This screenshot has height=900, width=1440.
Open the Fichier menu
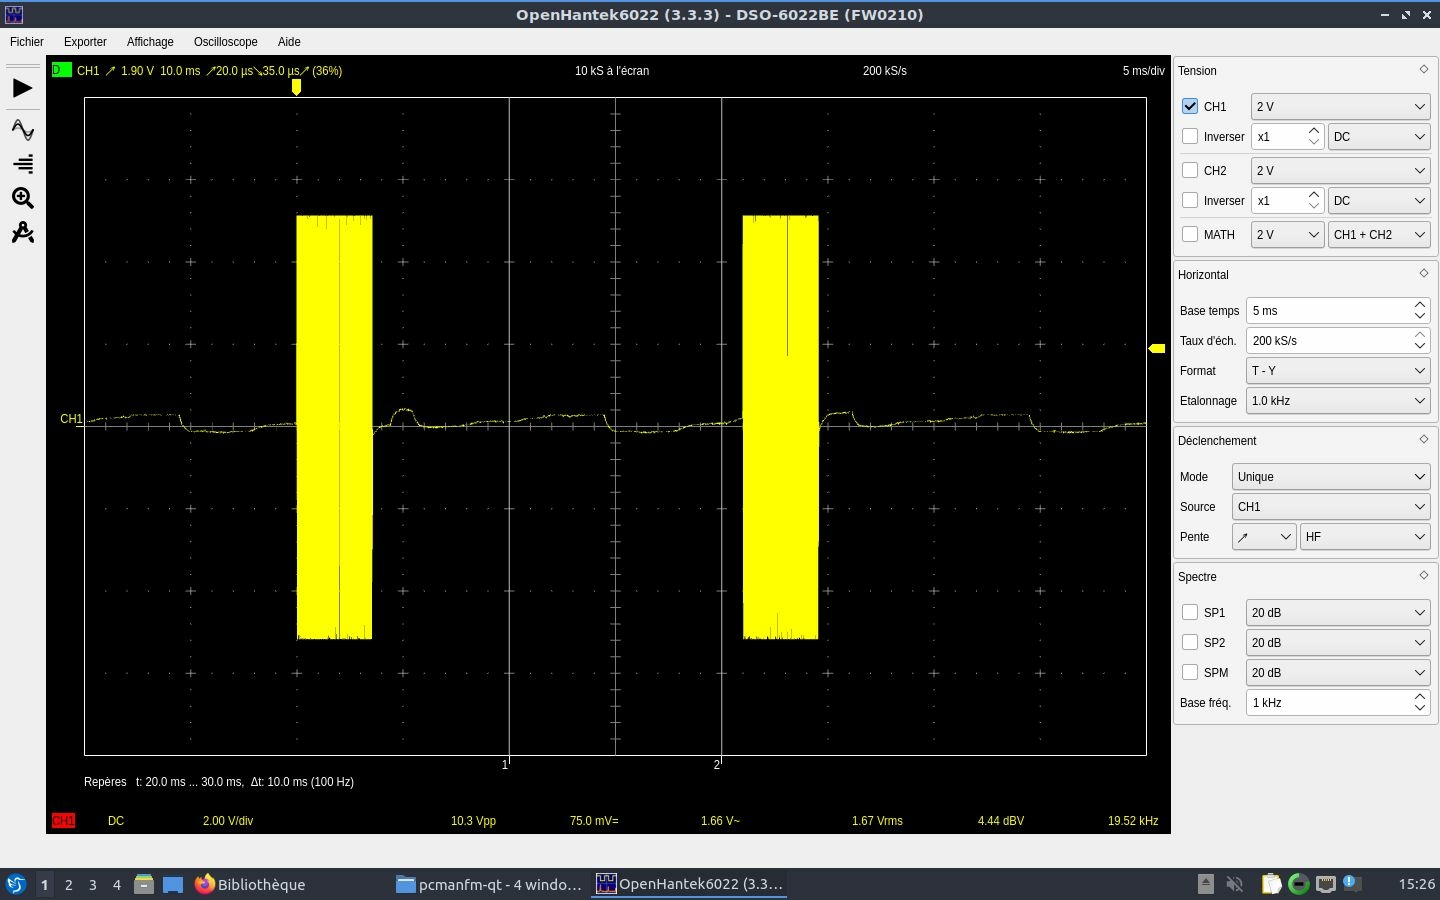click(27, 41)
